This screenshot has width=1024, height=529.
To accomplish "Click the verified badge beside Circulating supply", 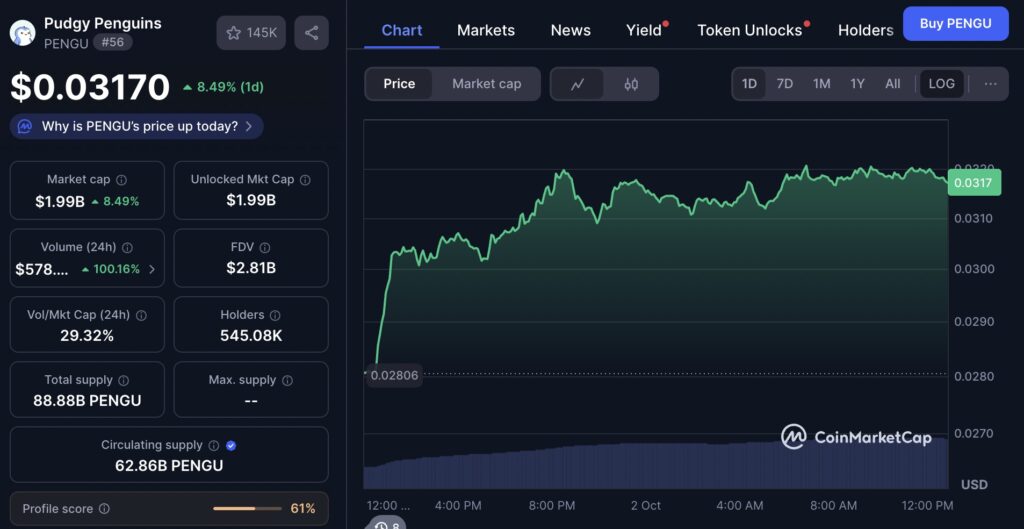I will click(x=231, y=445).
